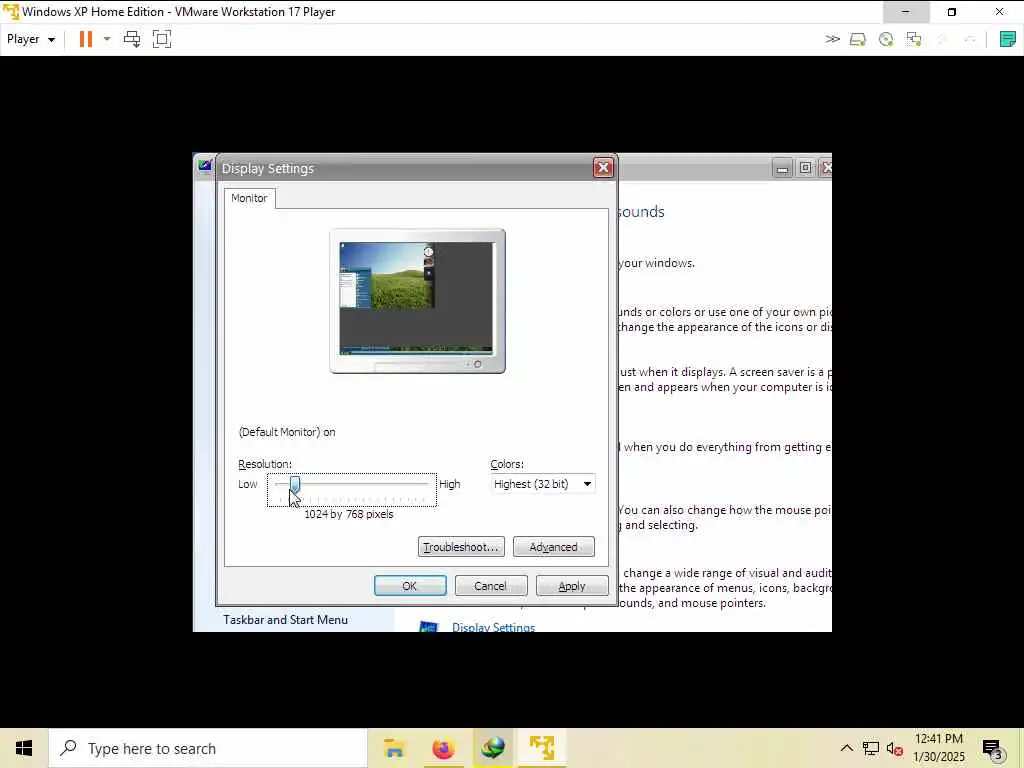Minimize the background Control Panel window

pos(782,168)
